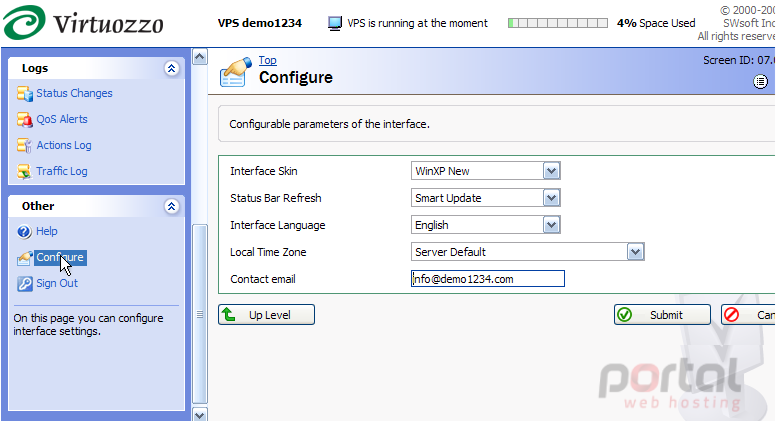Click the Configure page header icon
Image resolution: width=776 pixels, height=422 pixels.
tap(236, 72)
